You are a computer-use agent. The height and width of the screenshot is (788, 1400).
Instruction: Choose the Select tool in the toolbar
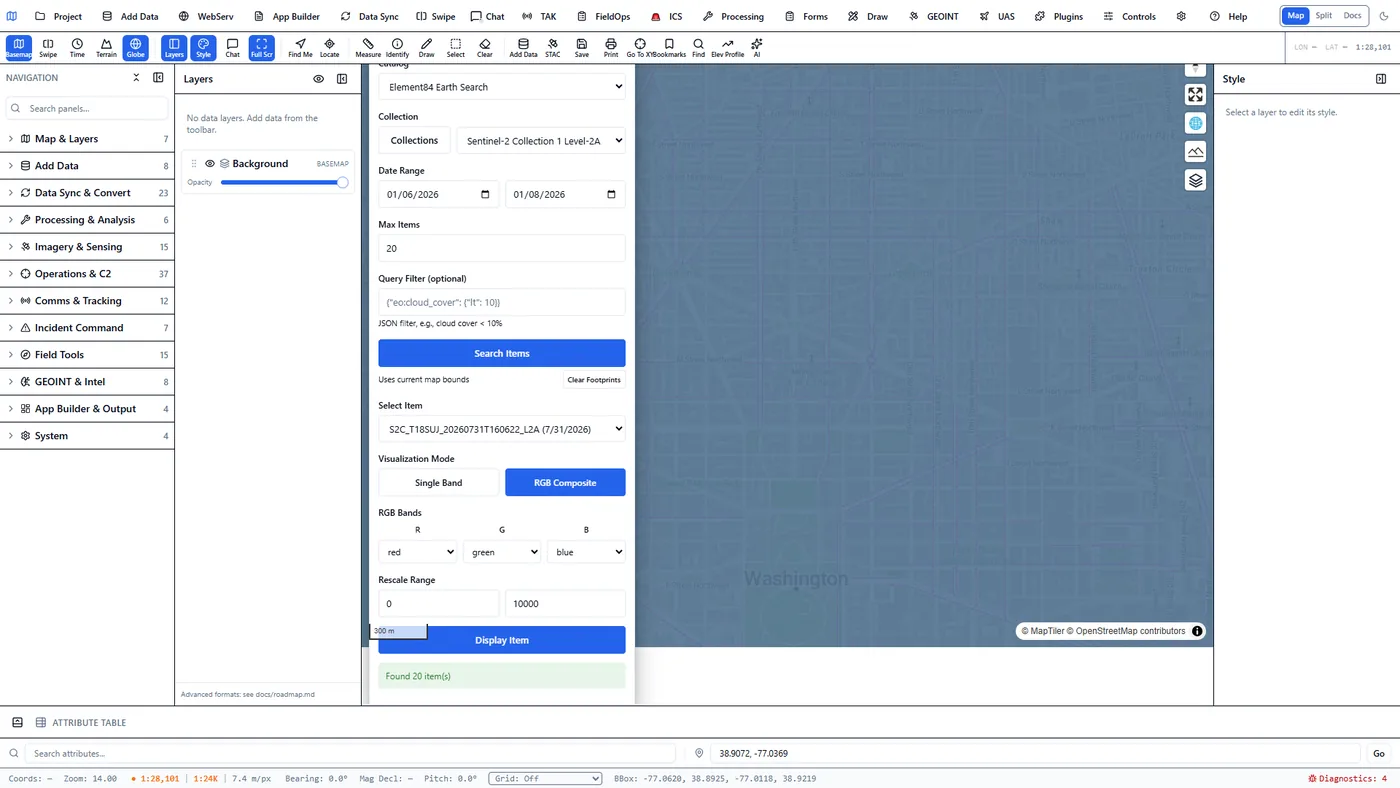point(455,47)
